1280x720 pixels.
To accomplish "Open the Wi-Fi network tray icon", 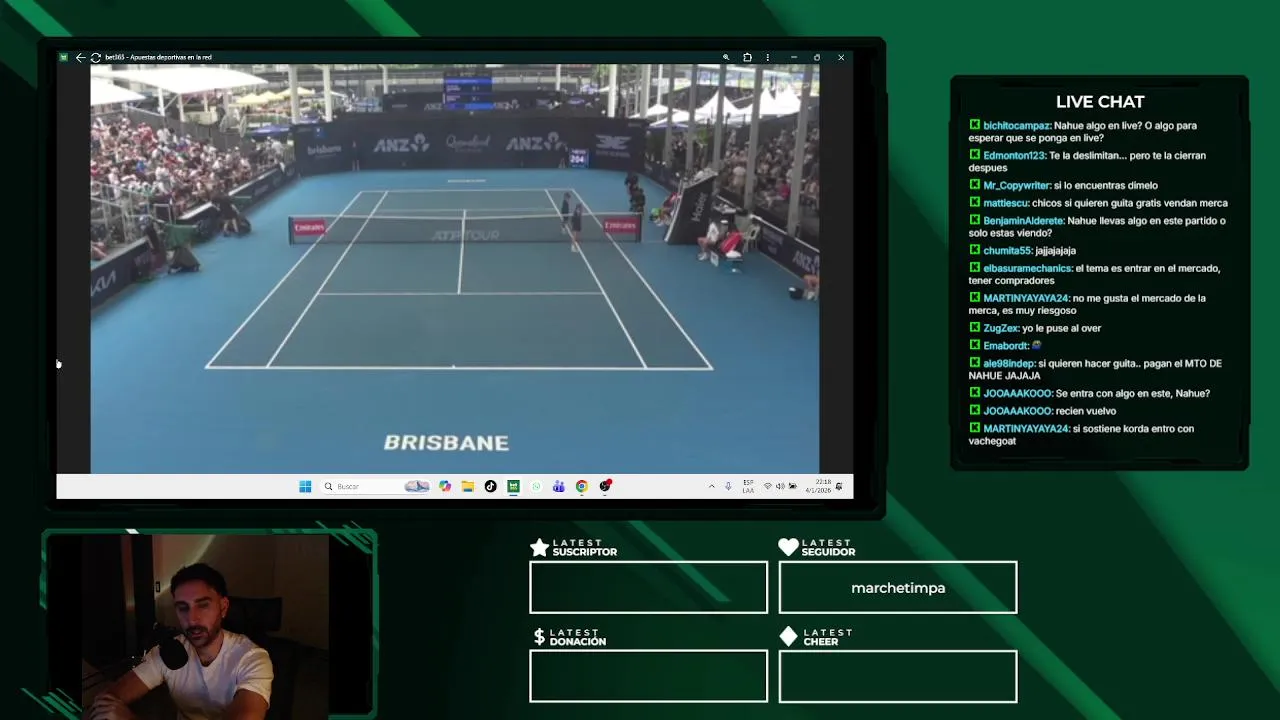I will pyautogui.click(x=767, y=486).
